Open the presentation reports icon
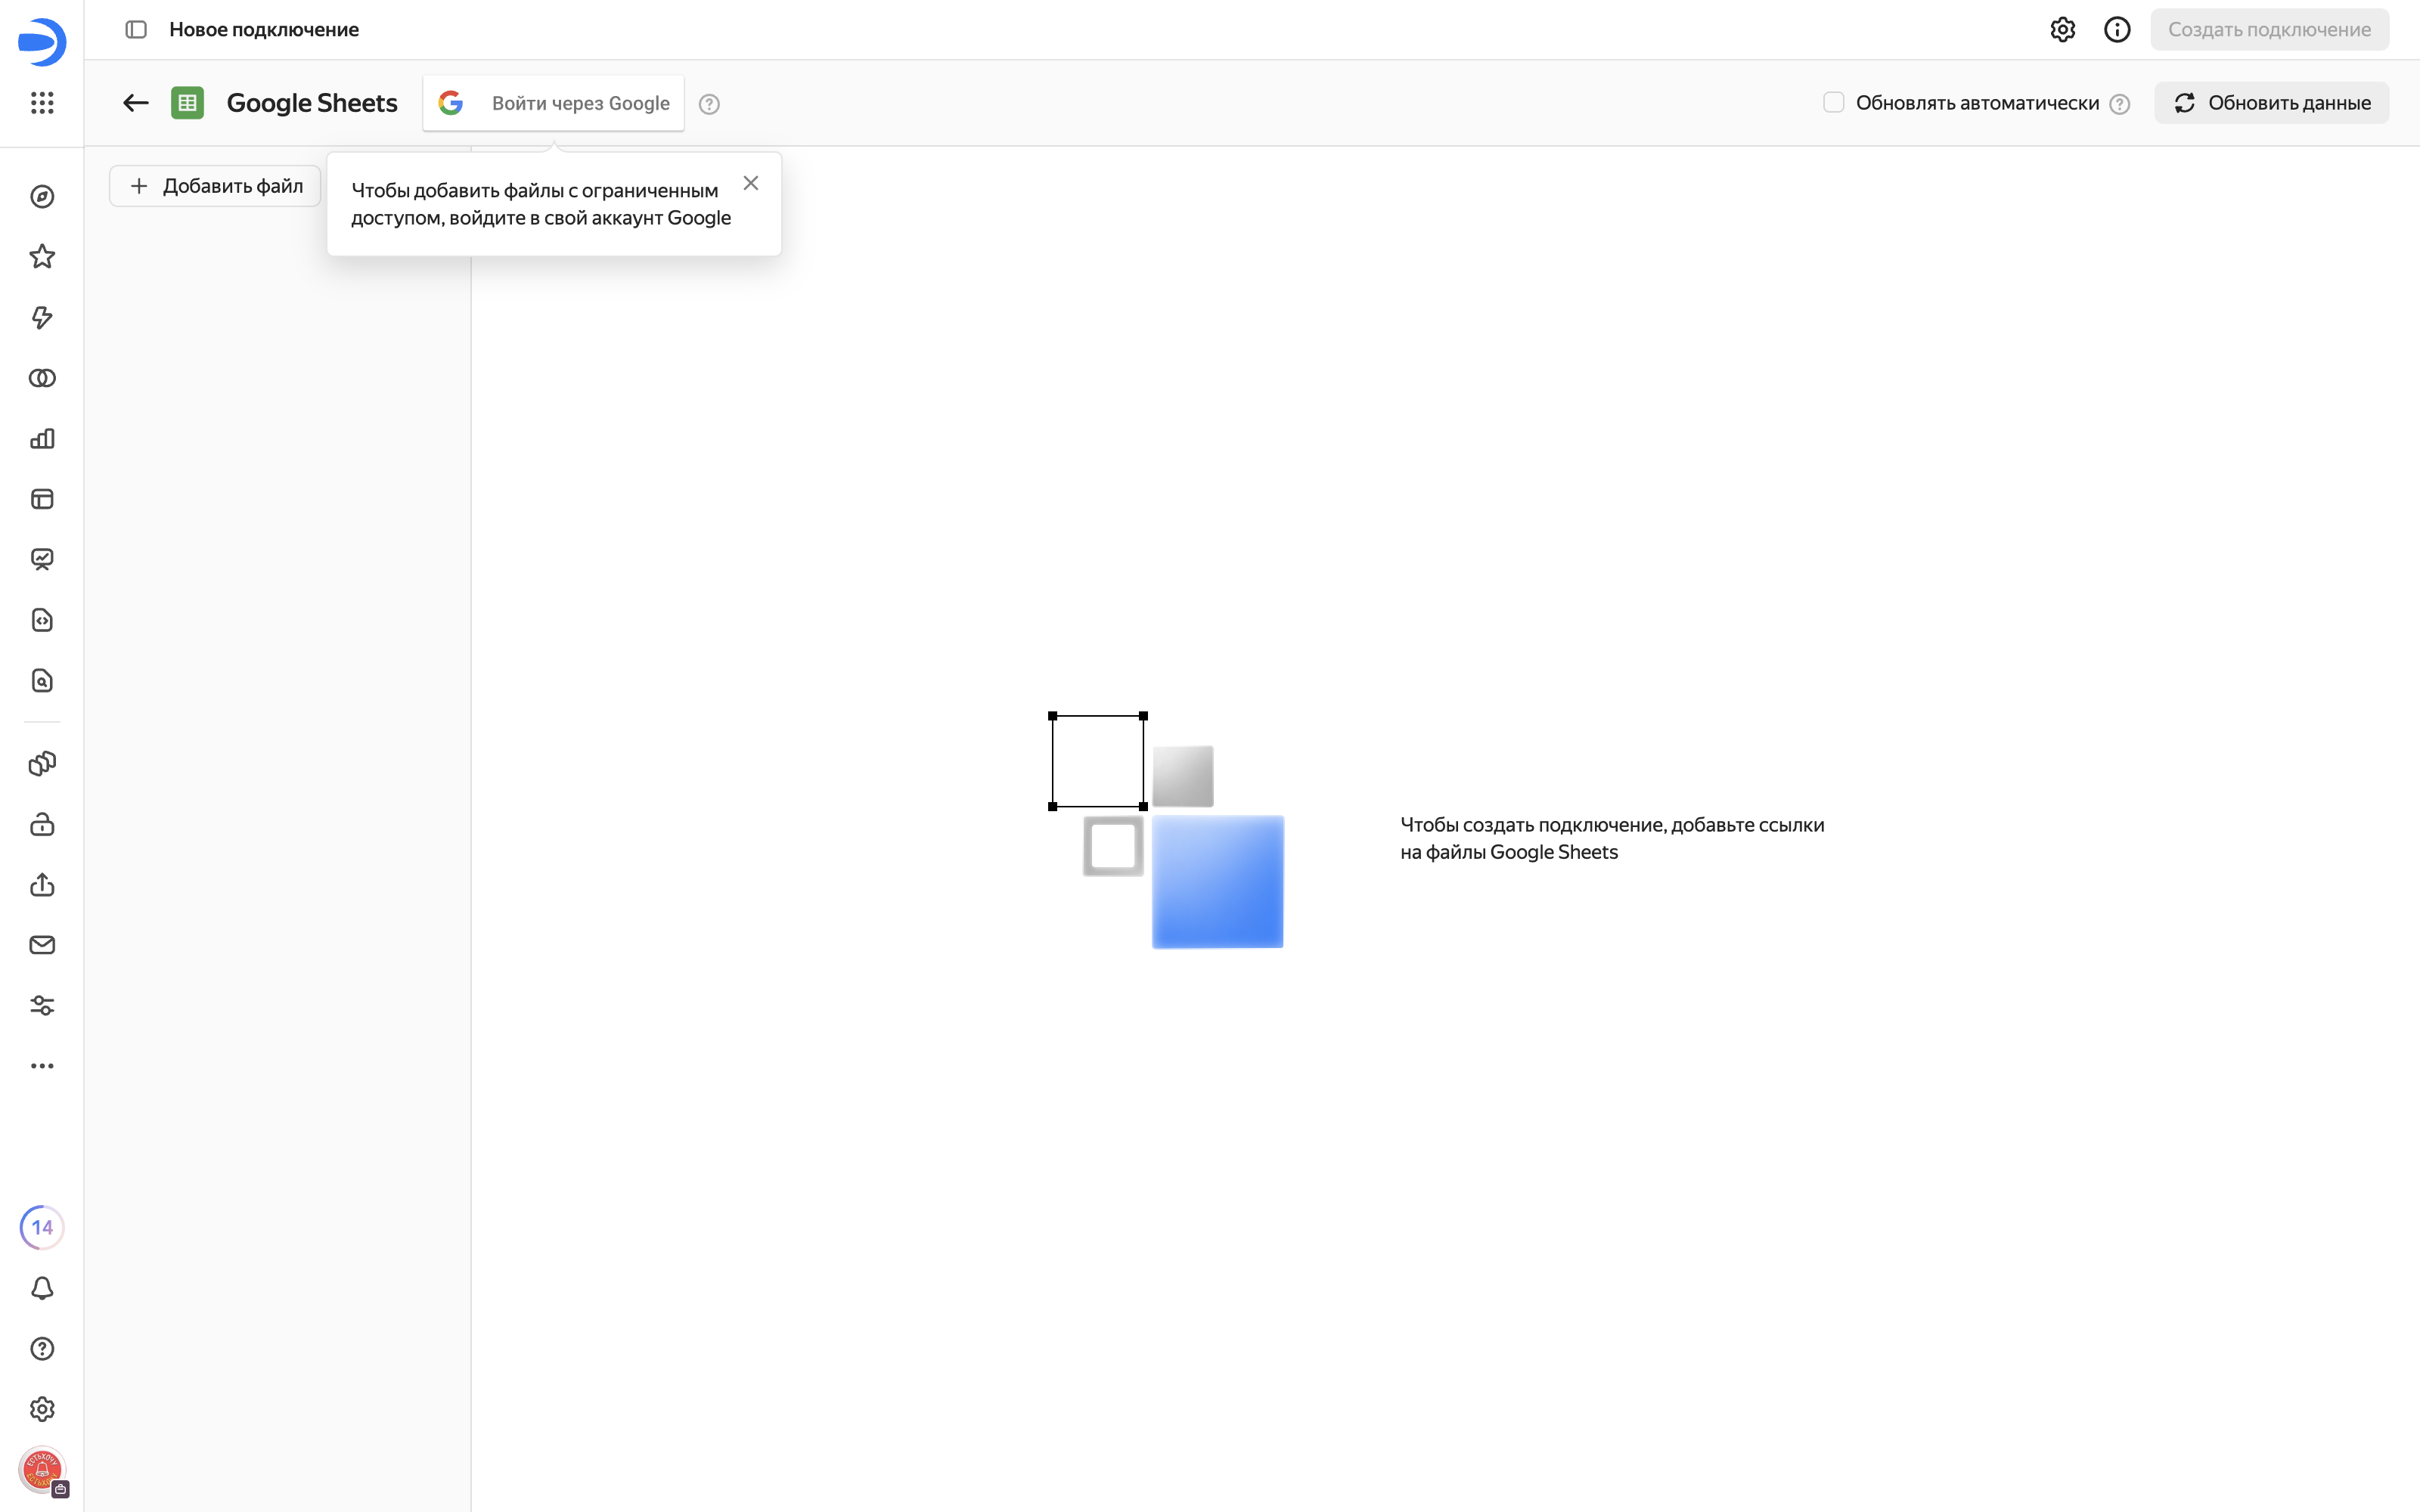The height and width of the screenshot is (1512, 2420). pyautogui.click(x=42, y=560)
